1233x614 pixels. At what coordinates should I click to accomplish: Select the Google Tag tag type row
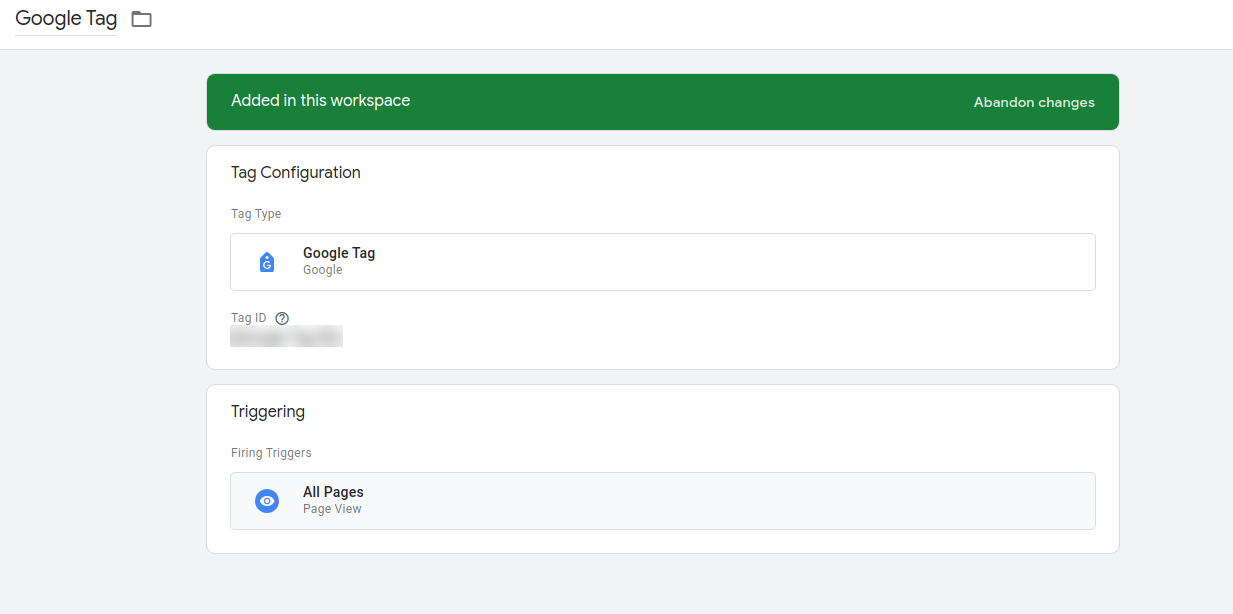[x=662, y=261]
